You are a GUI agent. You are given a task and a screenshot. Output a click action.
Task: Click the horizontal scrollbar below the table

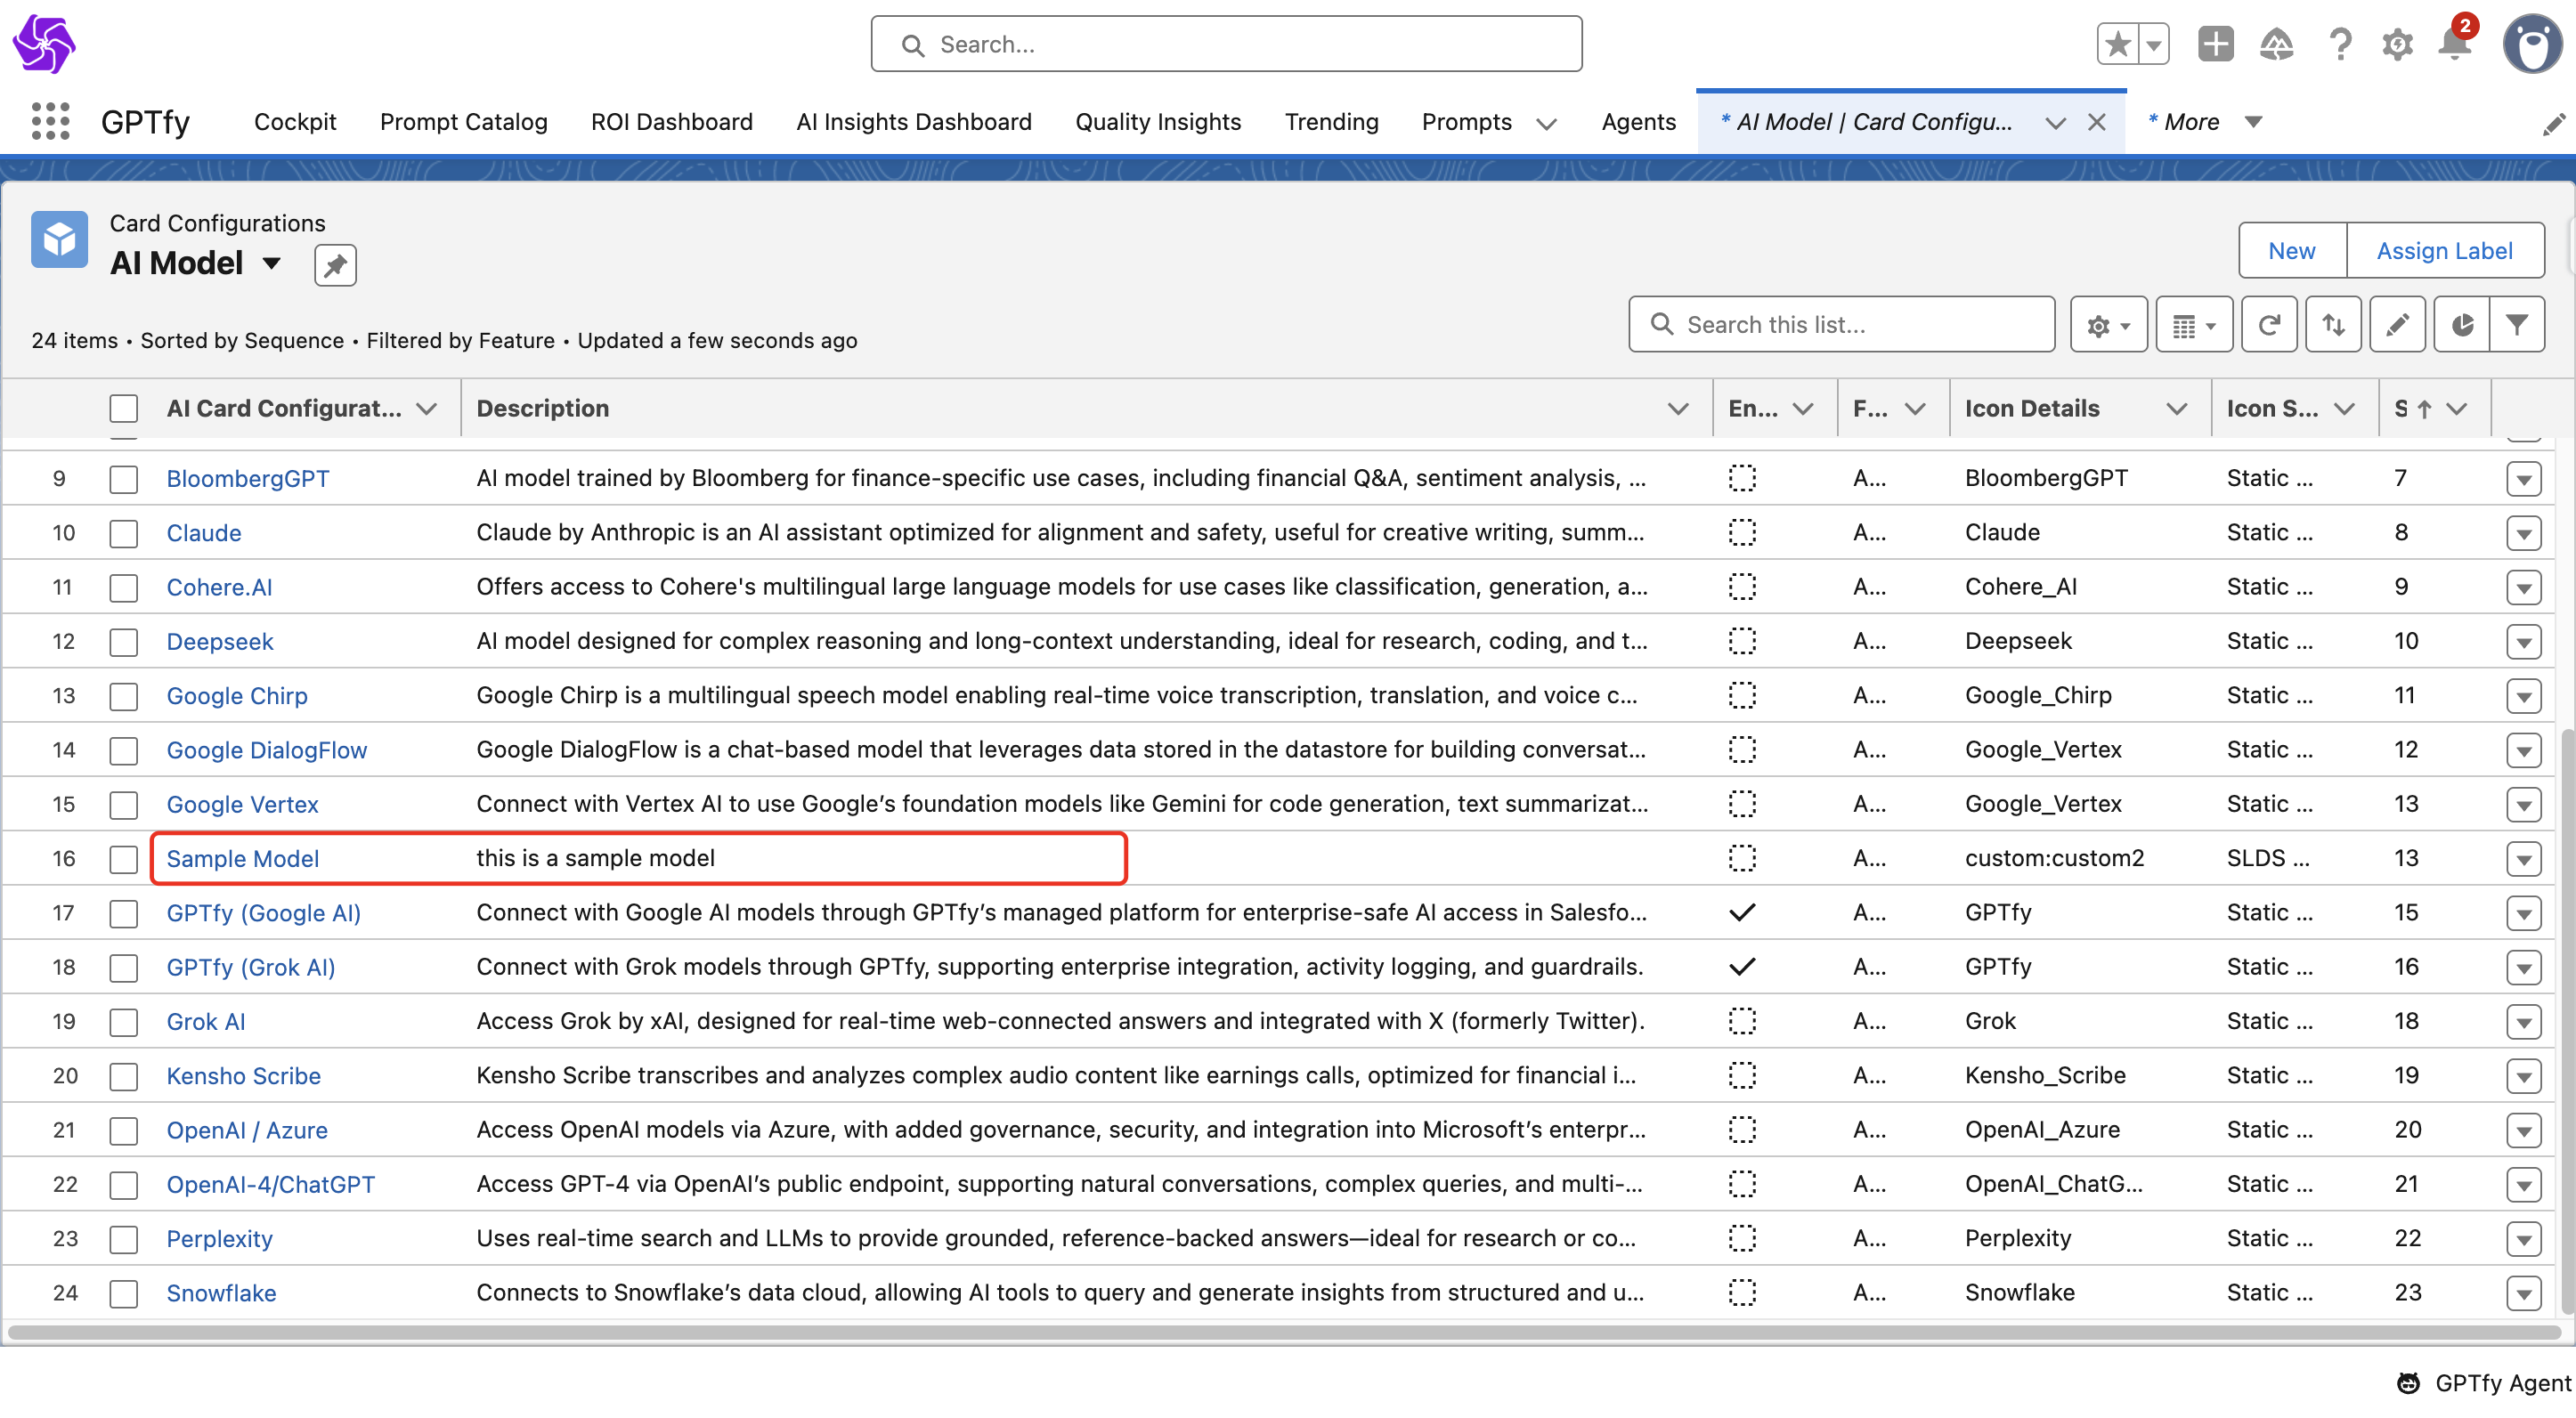tap(1280, 1333)
